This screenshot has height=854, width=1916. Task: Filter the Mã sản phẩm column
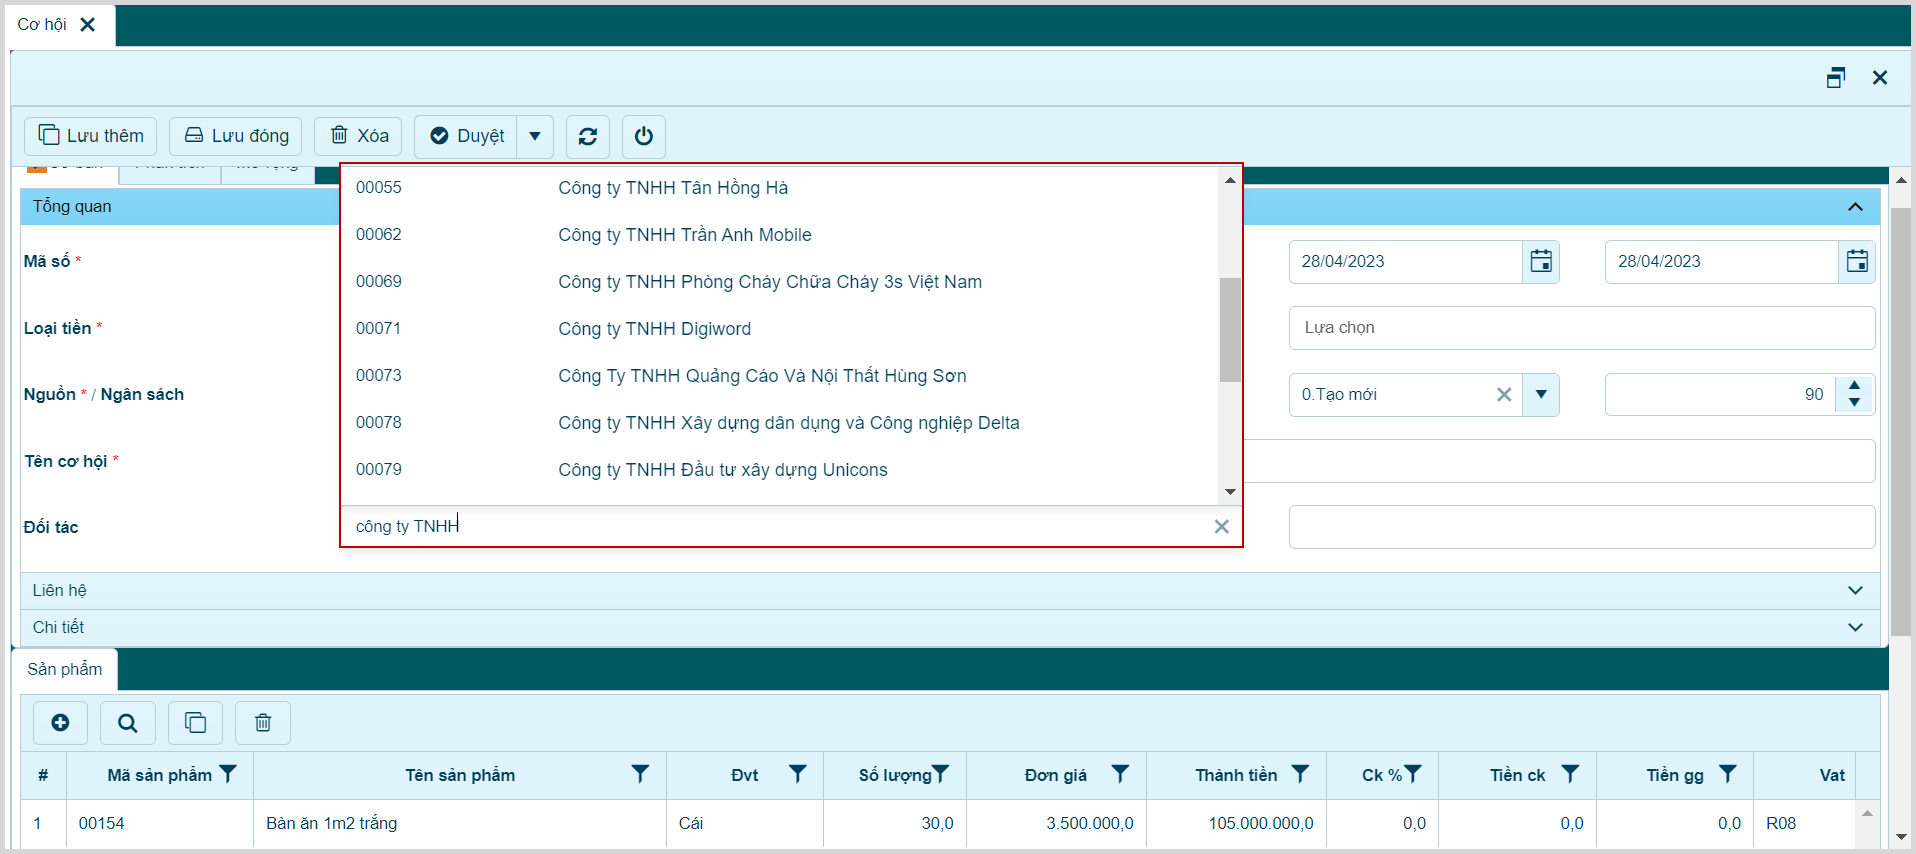229,774
